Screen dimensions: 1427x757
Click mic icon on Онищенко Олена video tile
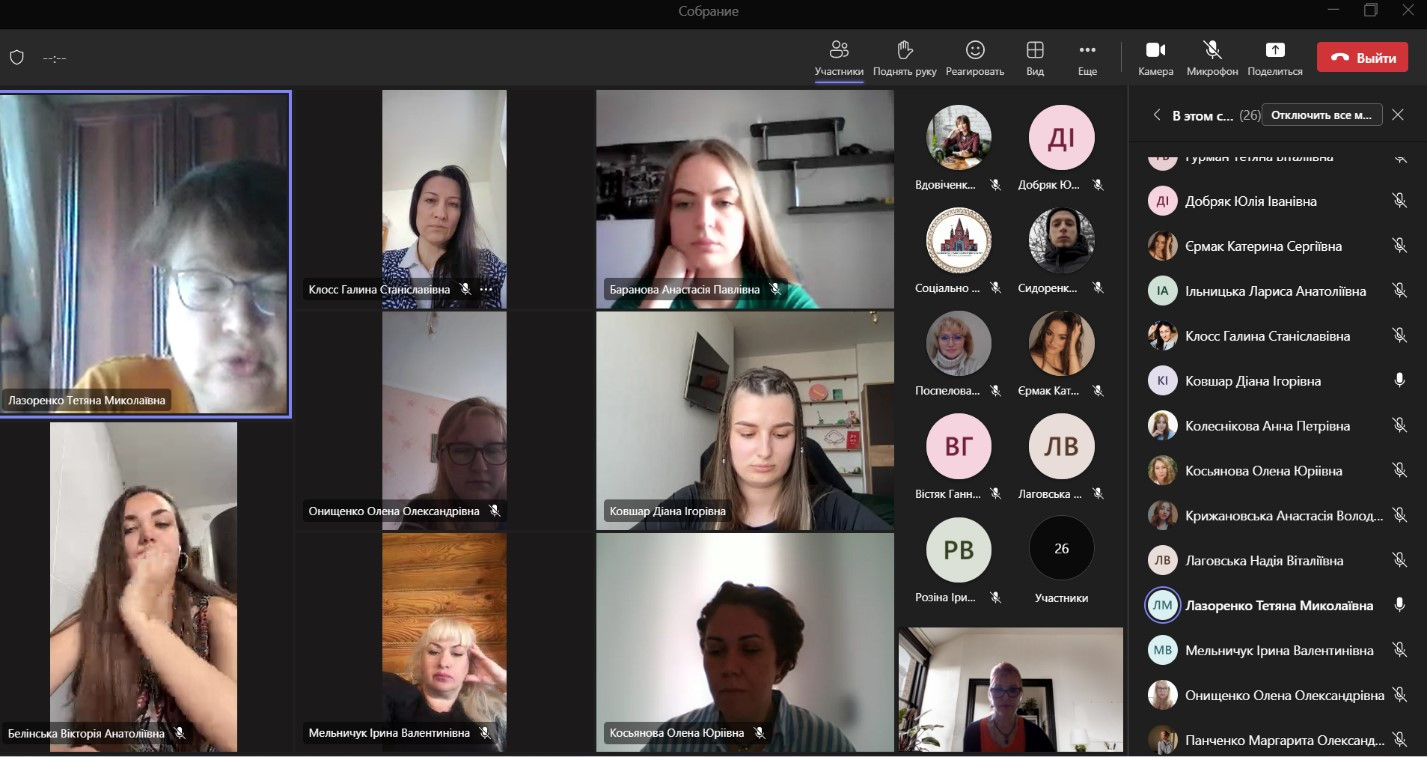point(494,511)
